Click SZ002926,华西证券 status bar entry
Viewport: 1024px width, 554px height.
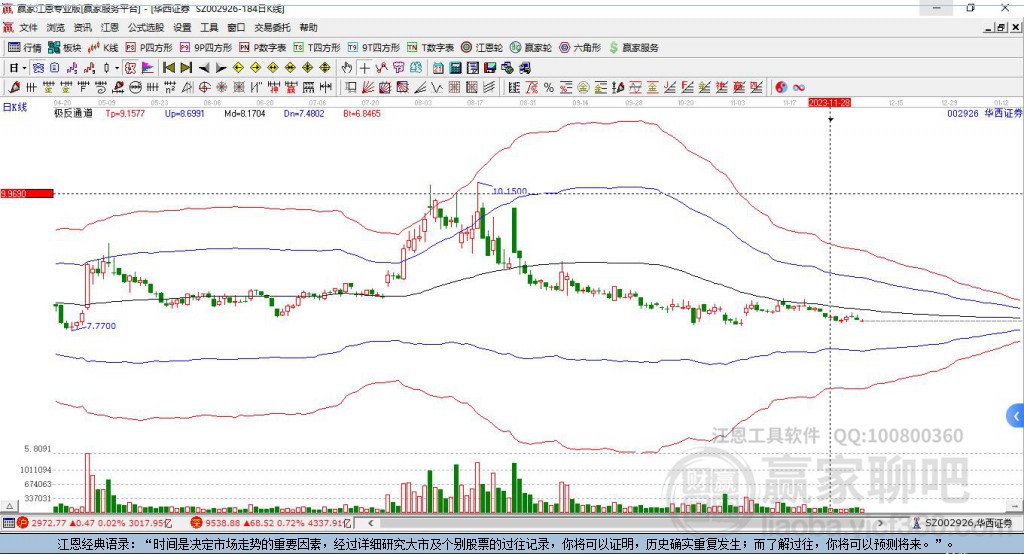(963, 523)
